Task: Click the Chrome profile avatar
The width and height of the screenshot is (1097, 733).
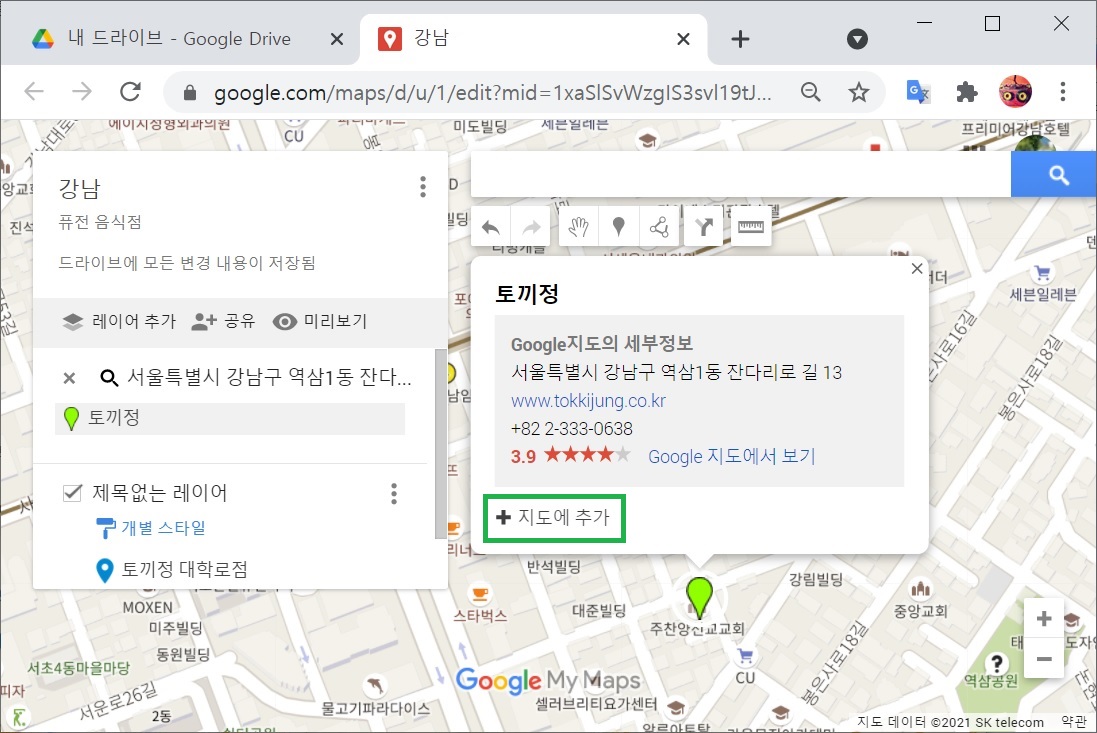Action: pyautogui.click(x=1015, y=92)
